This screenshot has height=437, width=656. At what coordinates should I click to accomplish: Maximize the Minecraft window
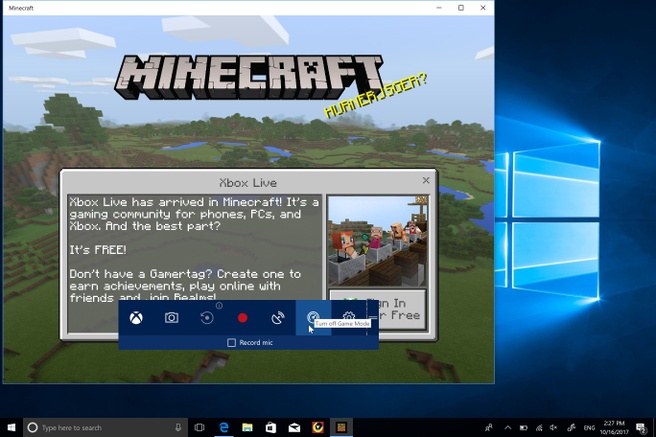461,8
